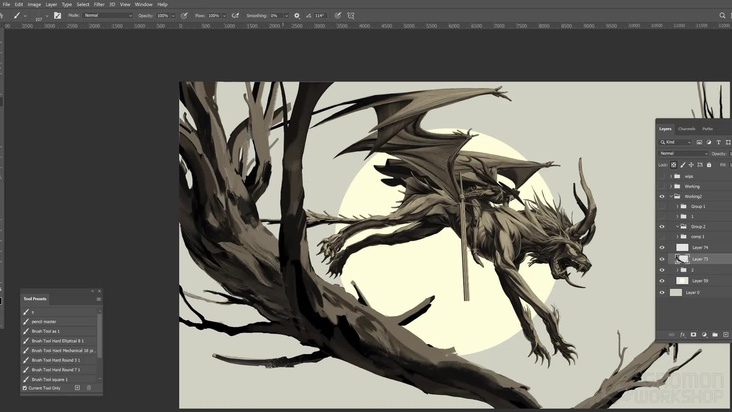The image size is (732, 412).
Task: Switch to the Channels tab
Action: pos(687,129)
